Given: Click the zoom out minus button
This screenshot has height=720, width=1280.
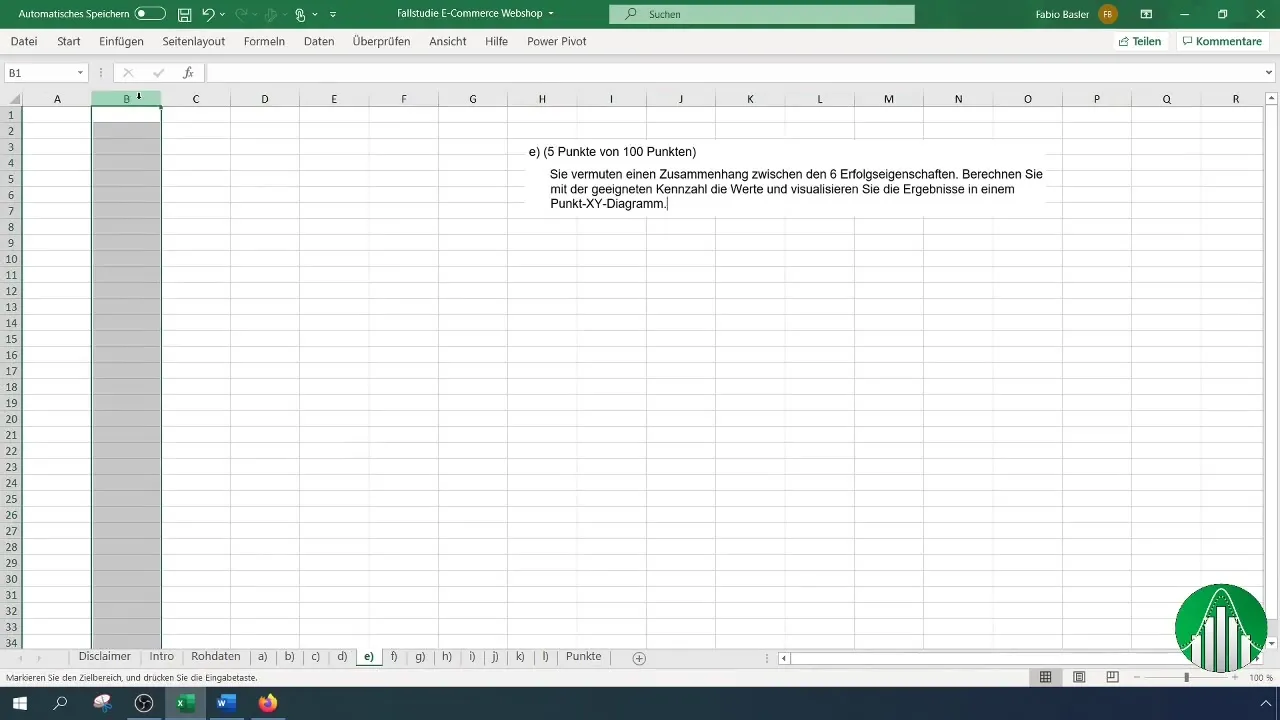Looking at the screenshot, I should (x=1137, y=678).
